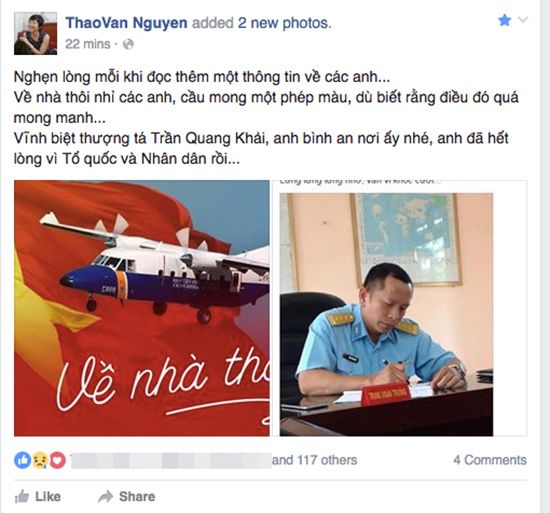550x513 pixels.
Task: Click the curved arrow Share icon
Action: (x=105, y=497)
